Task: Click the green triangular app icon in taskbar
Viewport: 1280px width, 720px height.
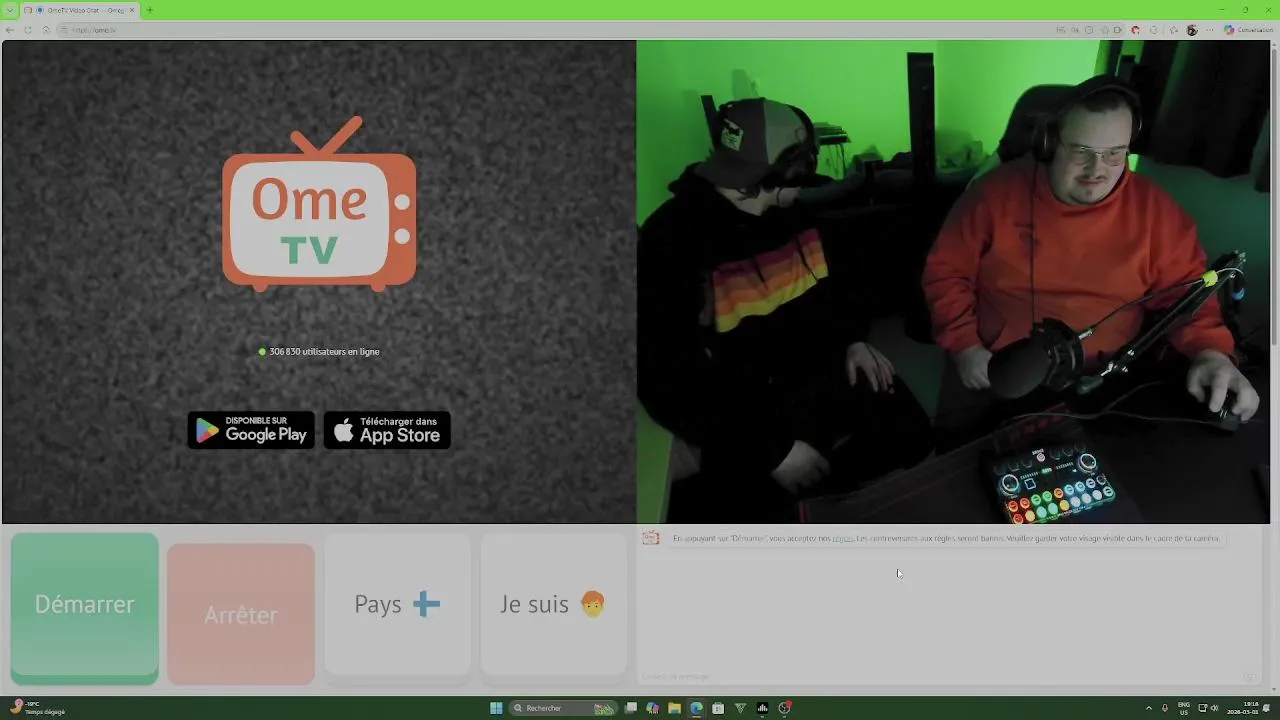Action: (740, 708)
